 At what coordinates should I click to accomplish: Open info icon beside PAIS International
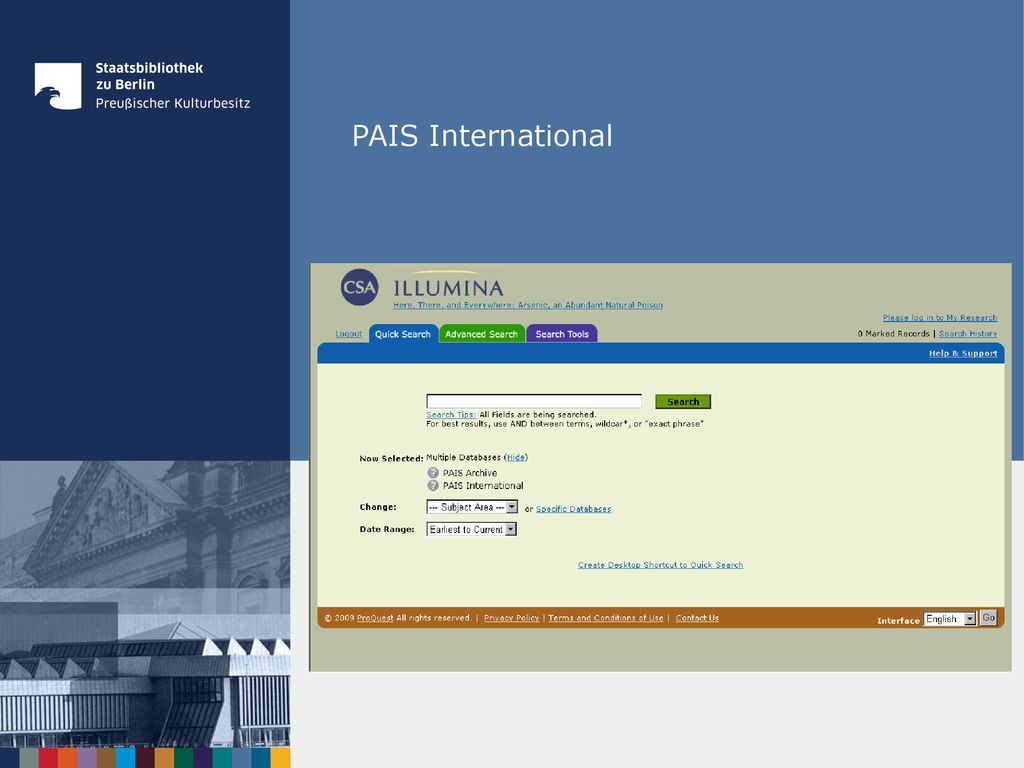(x=433, y=485)
